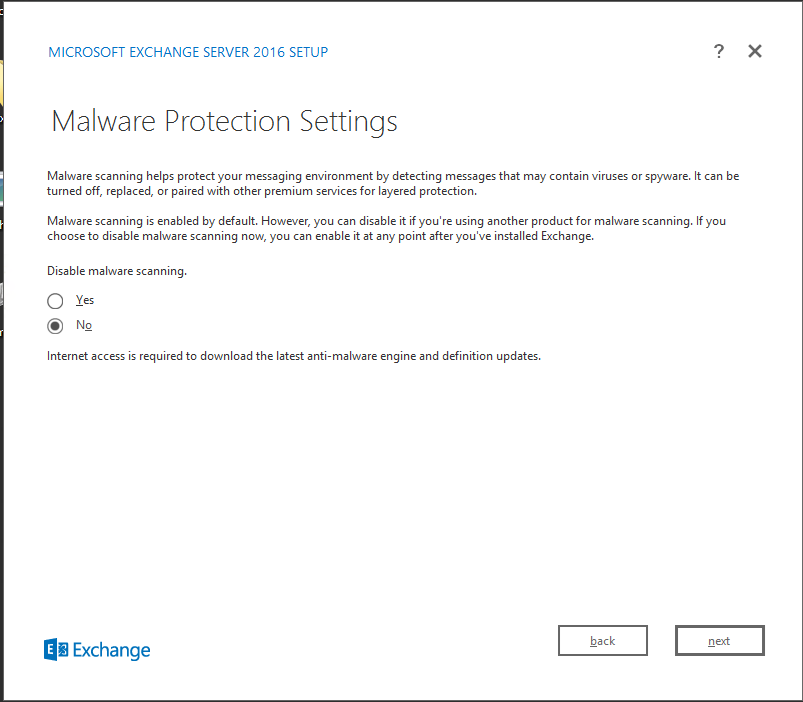Proceed with the next button
803x702 pixels.
pos(719,641)
